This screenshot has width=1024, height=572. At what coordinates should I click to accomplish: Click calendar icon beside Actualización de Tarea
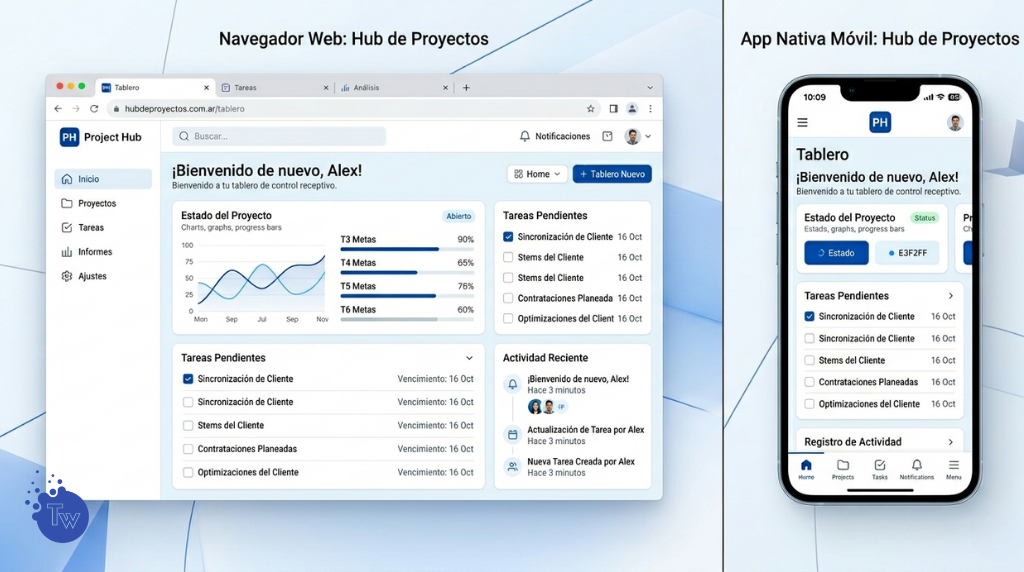coord(513,434)
